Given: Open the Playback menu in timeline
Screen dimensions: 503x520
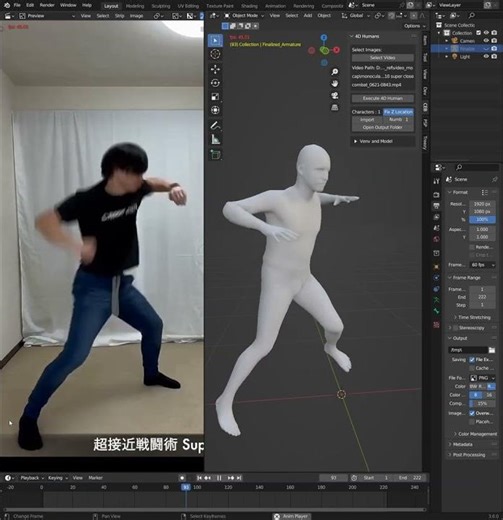Looking at the screenshot, I should click(31, 478).
